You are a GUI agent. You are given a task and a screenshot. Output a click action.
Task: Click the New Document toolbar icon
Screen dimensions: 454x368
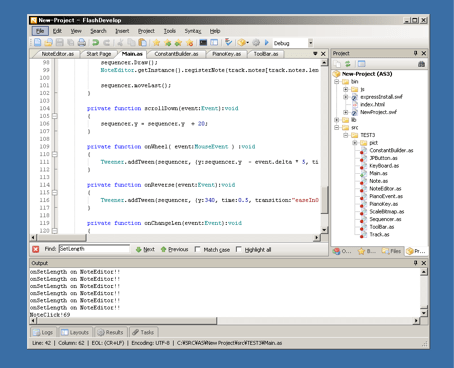coord(38,43)
